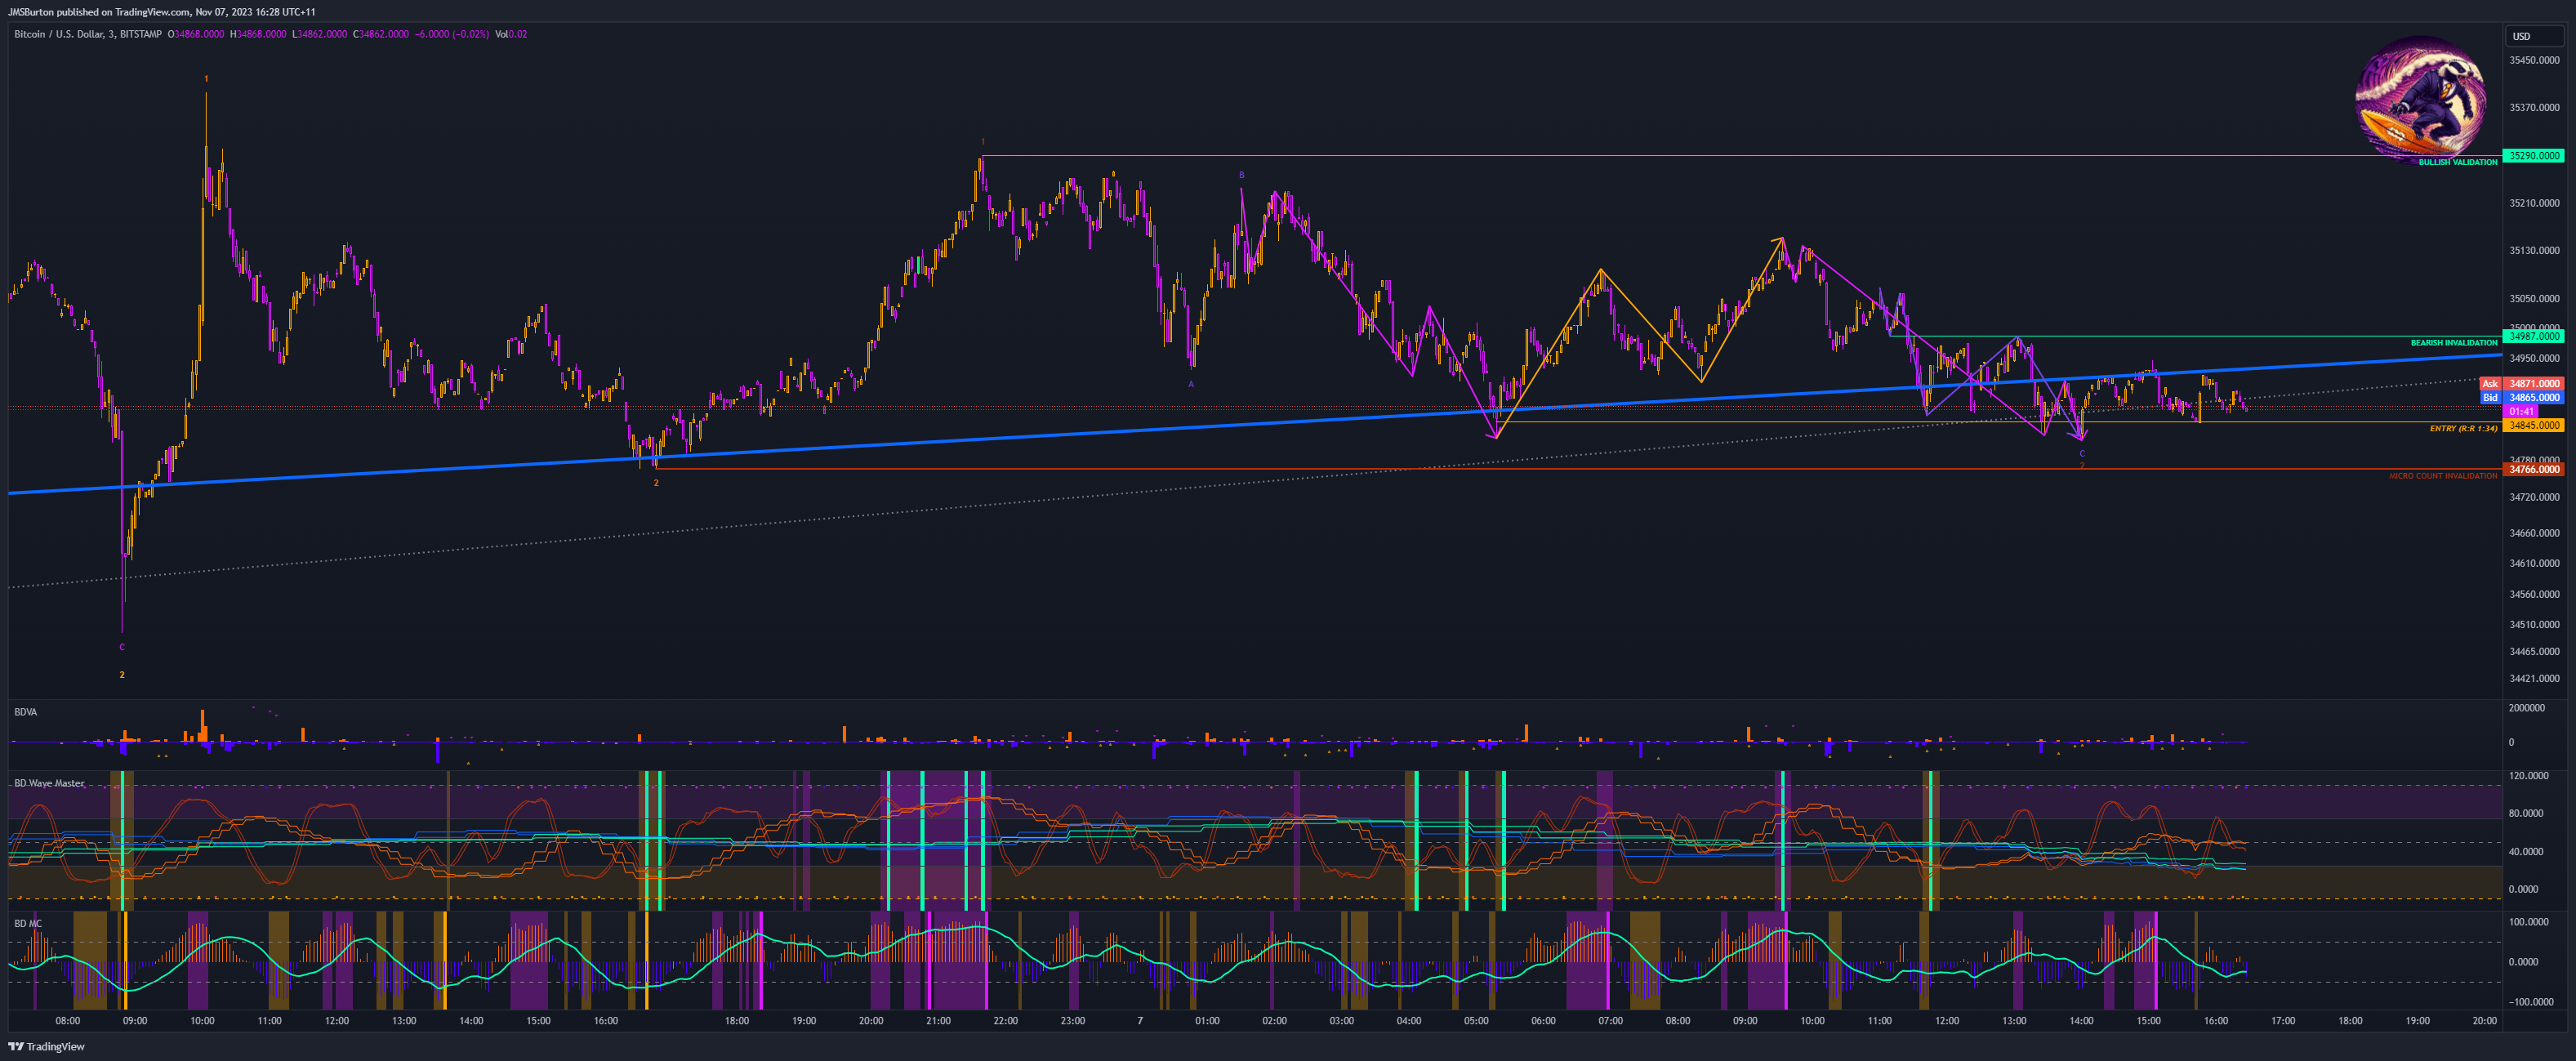Click the Bid 34865.0000 price tag
The width and height of the screenshot is (2576, 1061).
(x=2521, y=398)
